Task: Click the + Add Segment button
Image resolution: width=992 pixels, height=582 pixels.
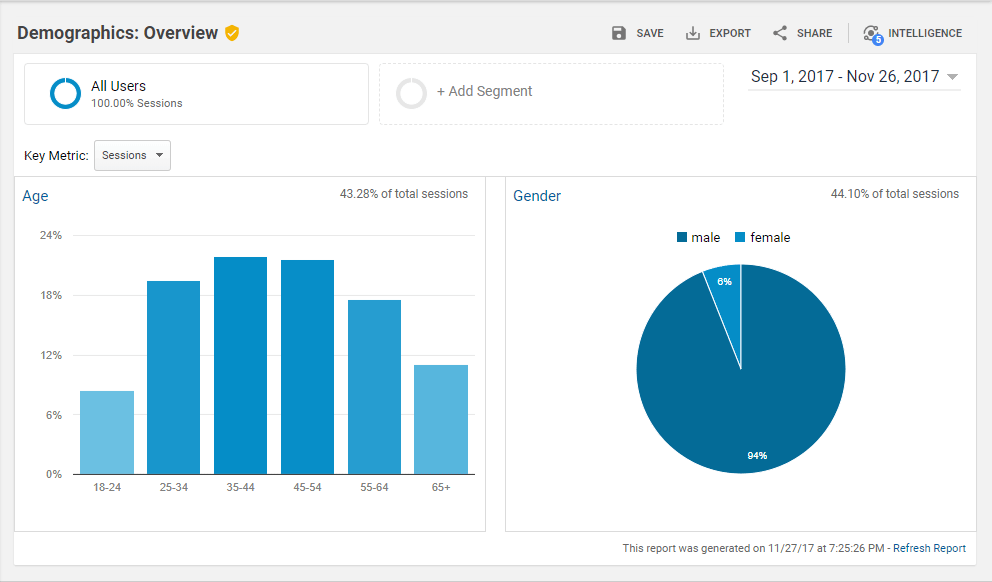Action: (484, 91)
